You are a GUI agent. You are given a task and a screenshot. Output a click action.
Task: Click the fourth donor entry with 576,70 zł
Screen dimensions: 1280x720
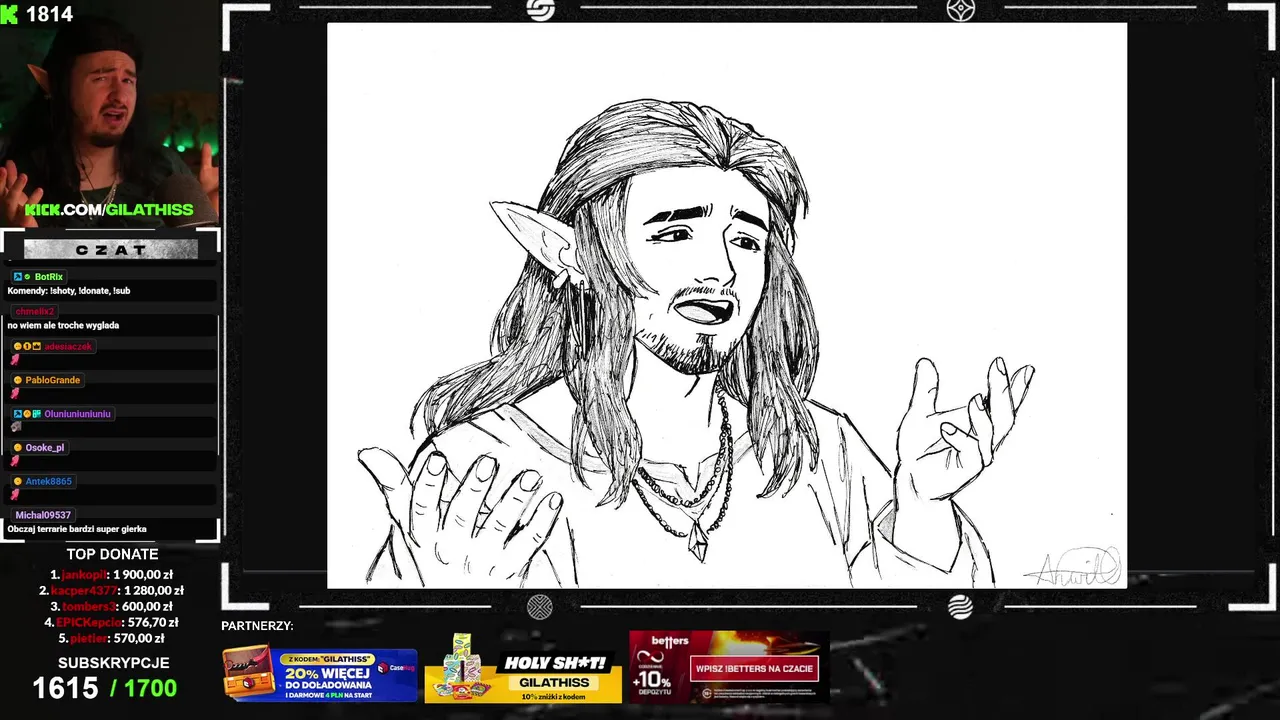pyautogui.click(x=111, y=623)
